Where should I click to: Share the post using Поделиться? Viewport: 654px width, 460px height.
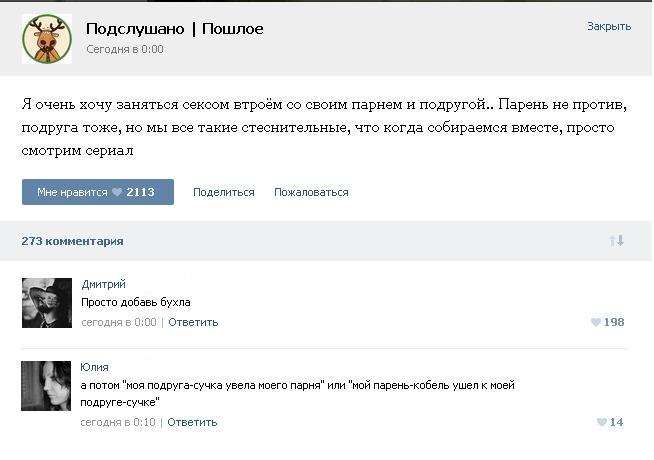(224, 192)
